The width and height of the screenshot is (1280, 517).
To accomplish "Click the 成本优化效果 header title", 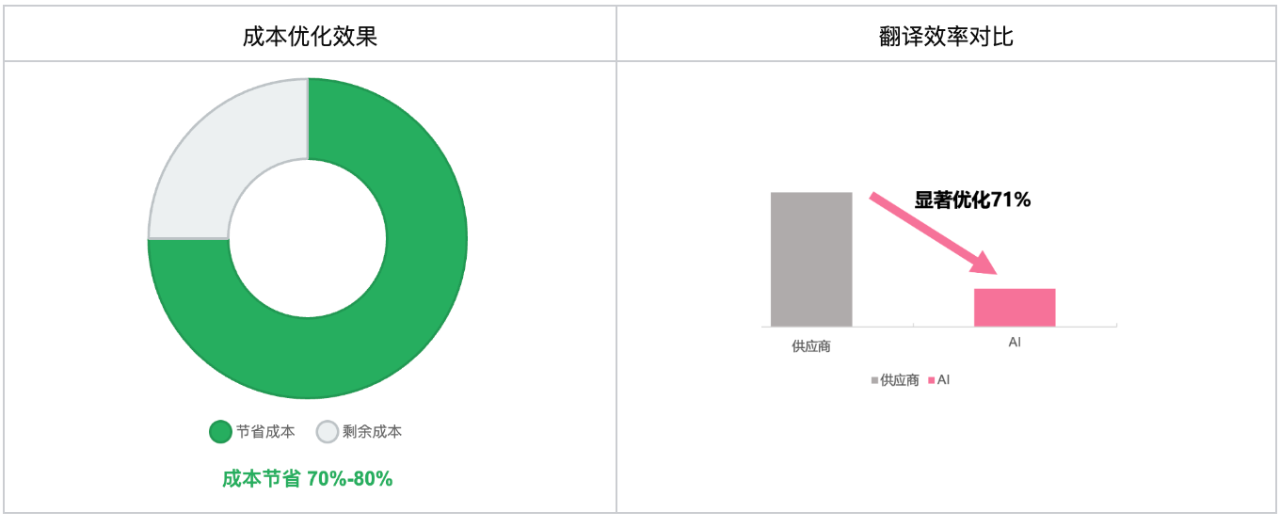I will (x=309, y=36).
